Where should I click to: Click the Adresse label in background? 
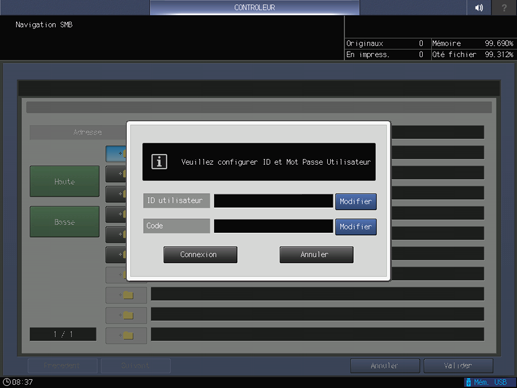(87, 132)
